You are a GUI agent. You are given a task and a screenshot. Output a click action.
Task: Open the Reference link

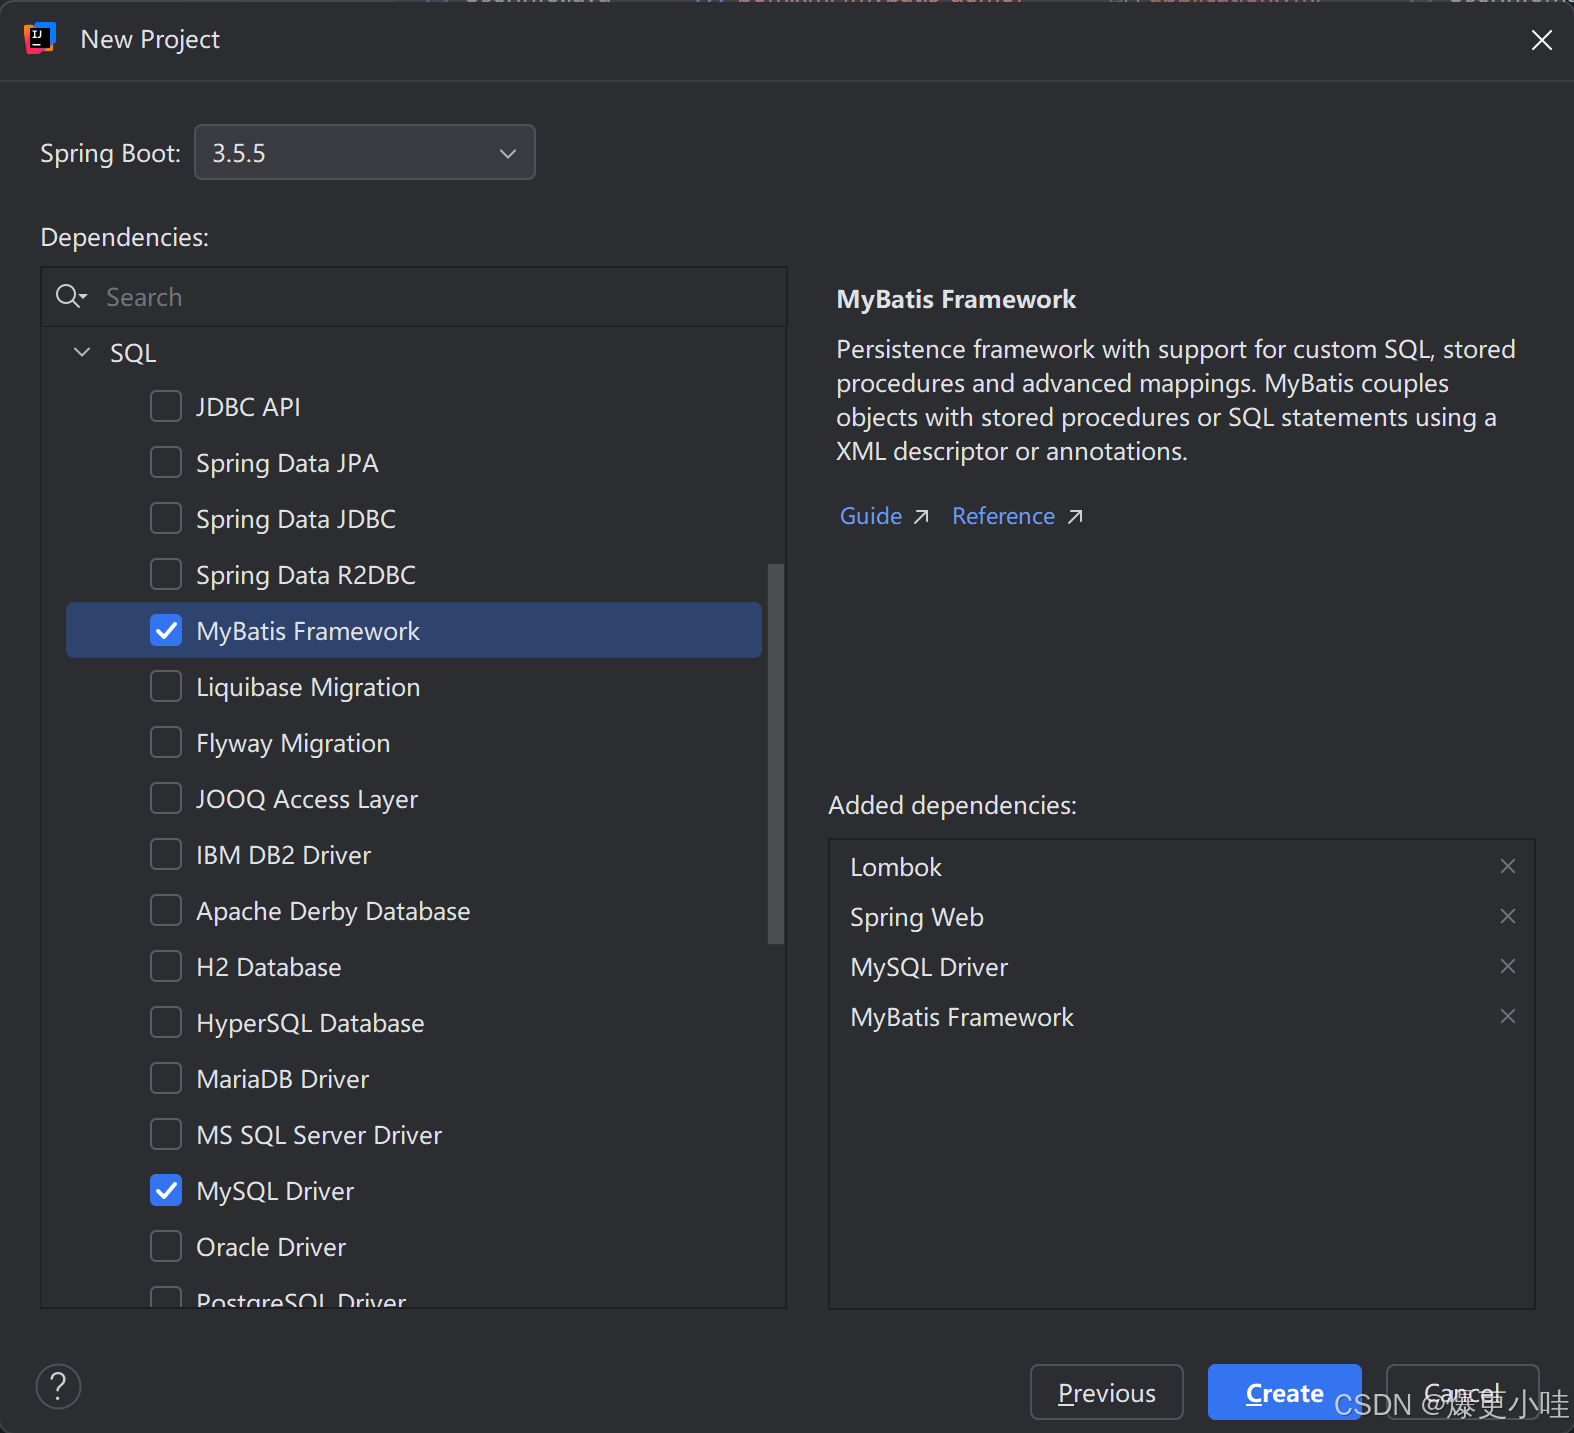click(x=1003, y=516)
